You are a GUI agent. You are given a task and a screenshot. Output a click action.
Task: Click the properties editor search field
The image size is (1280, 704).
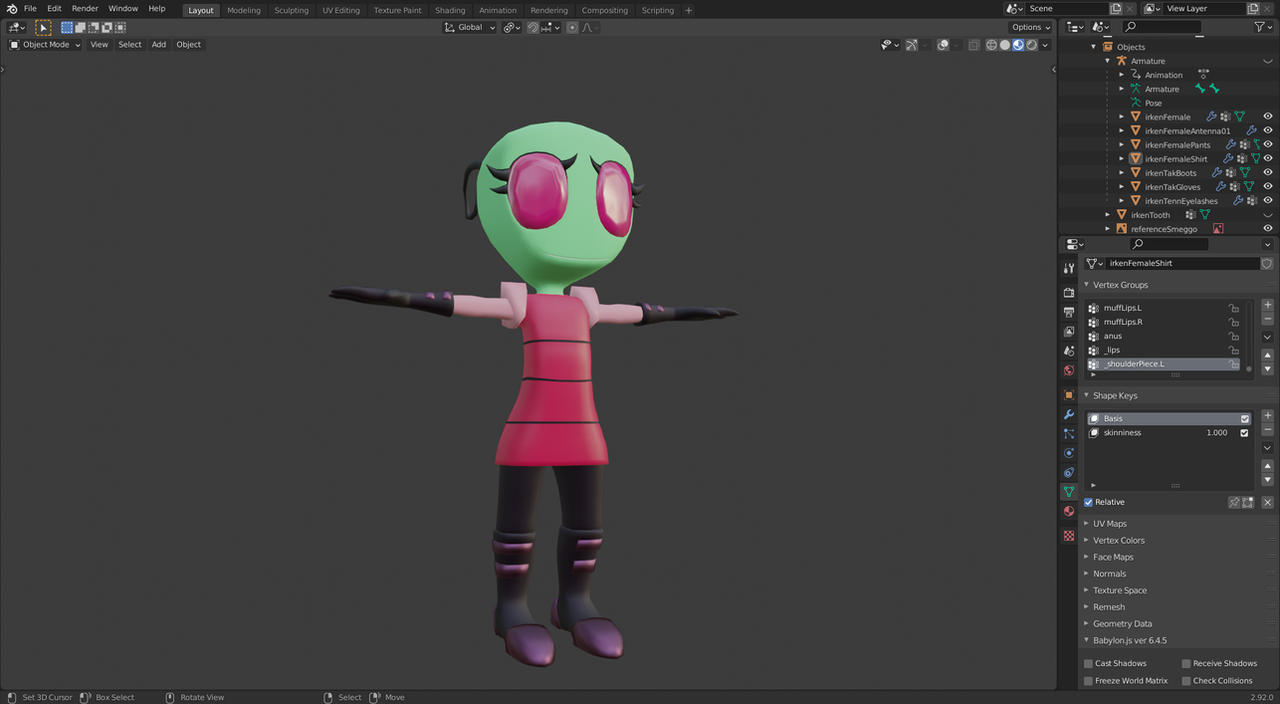click(x=1168, y=244)
